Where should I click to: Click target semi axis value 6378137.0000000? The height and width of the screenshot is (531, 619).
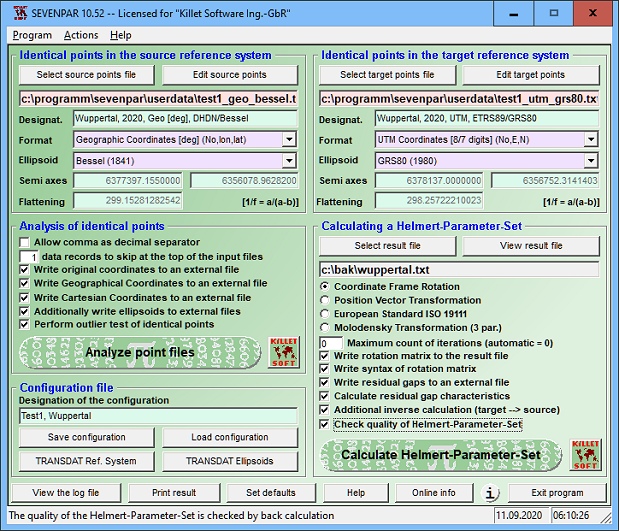click(x=429, y=181)
